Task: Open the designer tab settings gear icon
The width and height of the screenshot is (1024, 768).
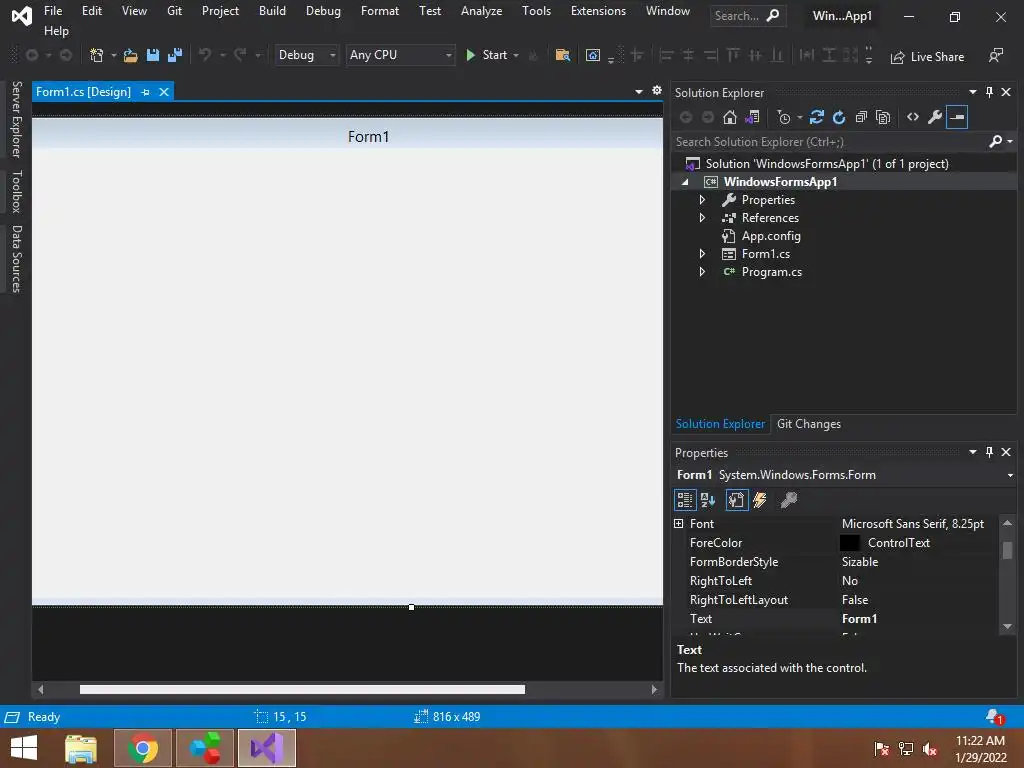Action: [x=657, y=91]
